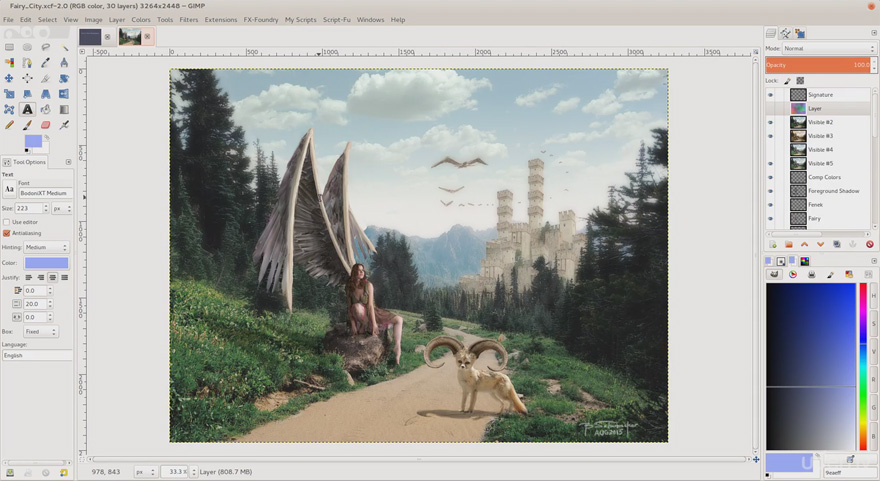Select the Measure compass tool
The image size is (880, 481).
click(64, 62)
